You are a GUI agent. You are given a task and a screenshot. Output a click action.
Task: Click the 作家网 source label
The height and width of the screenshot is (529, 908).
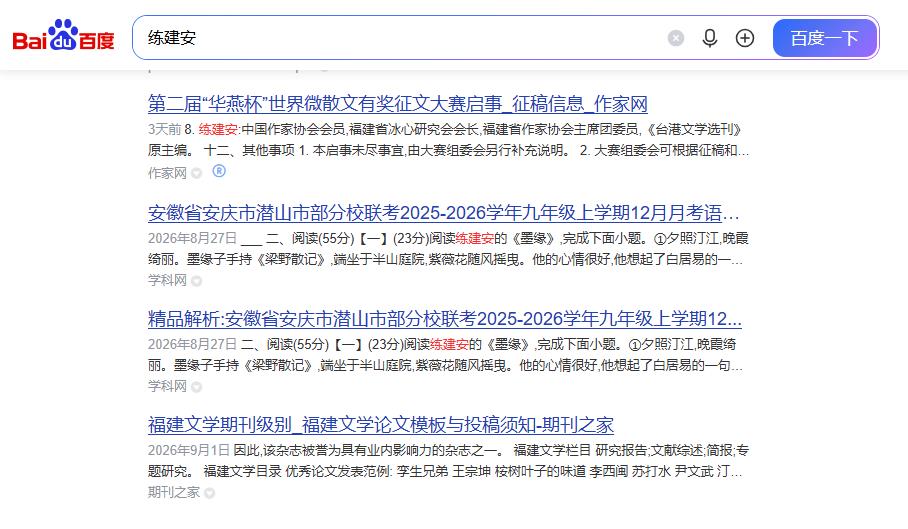[167, 173]
